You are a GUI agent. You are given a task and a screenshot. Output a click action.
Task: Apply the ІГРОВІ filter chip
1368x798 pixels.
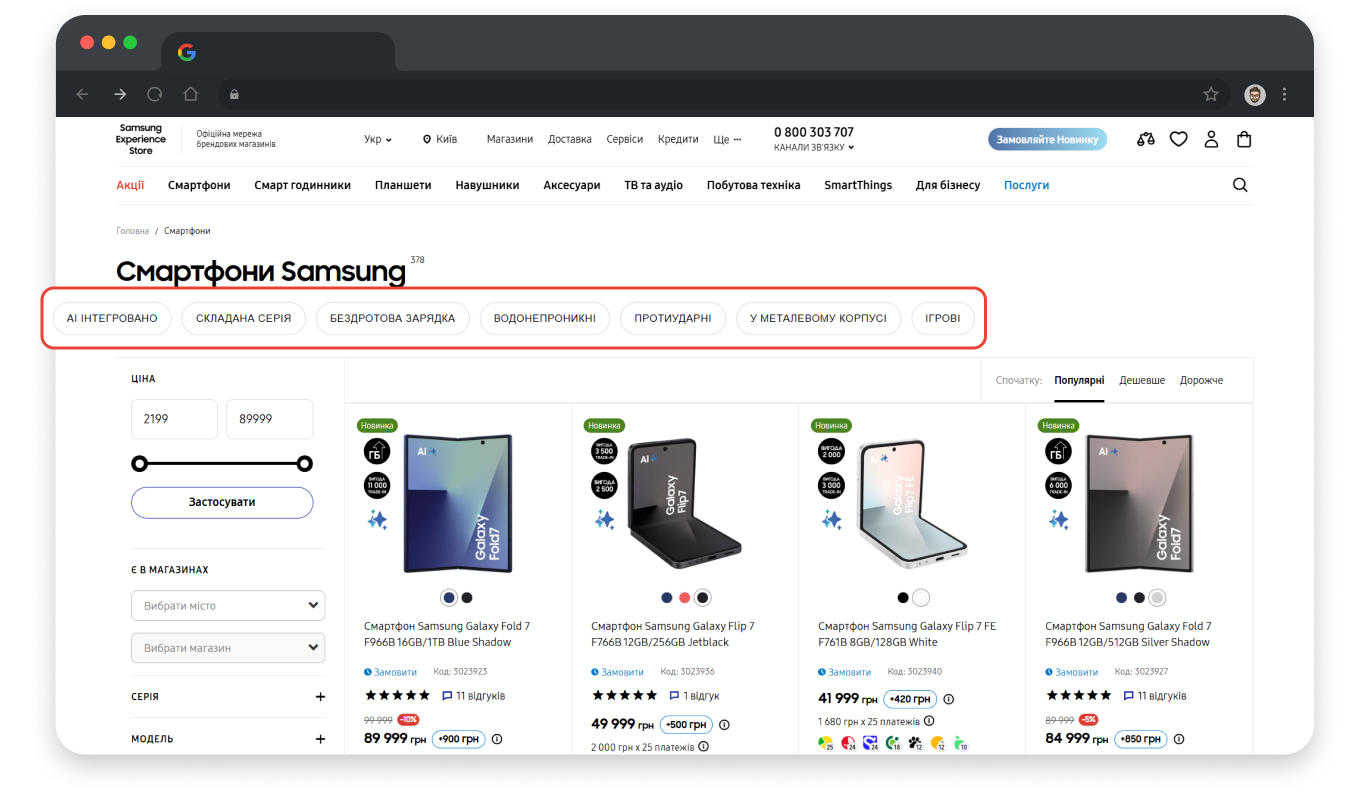pos(942,319)
